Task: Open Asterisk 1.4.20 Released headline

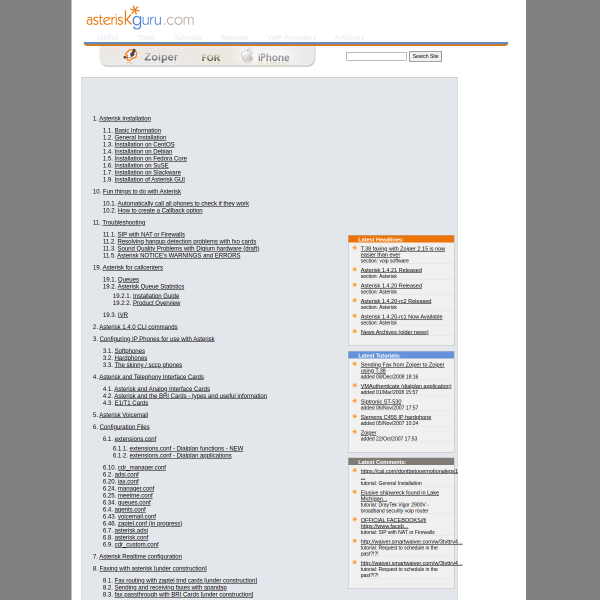Action: 391,286
